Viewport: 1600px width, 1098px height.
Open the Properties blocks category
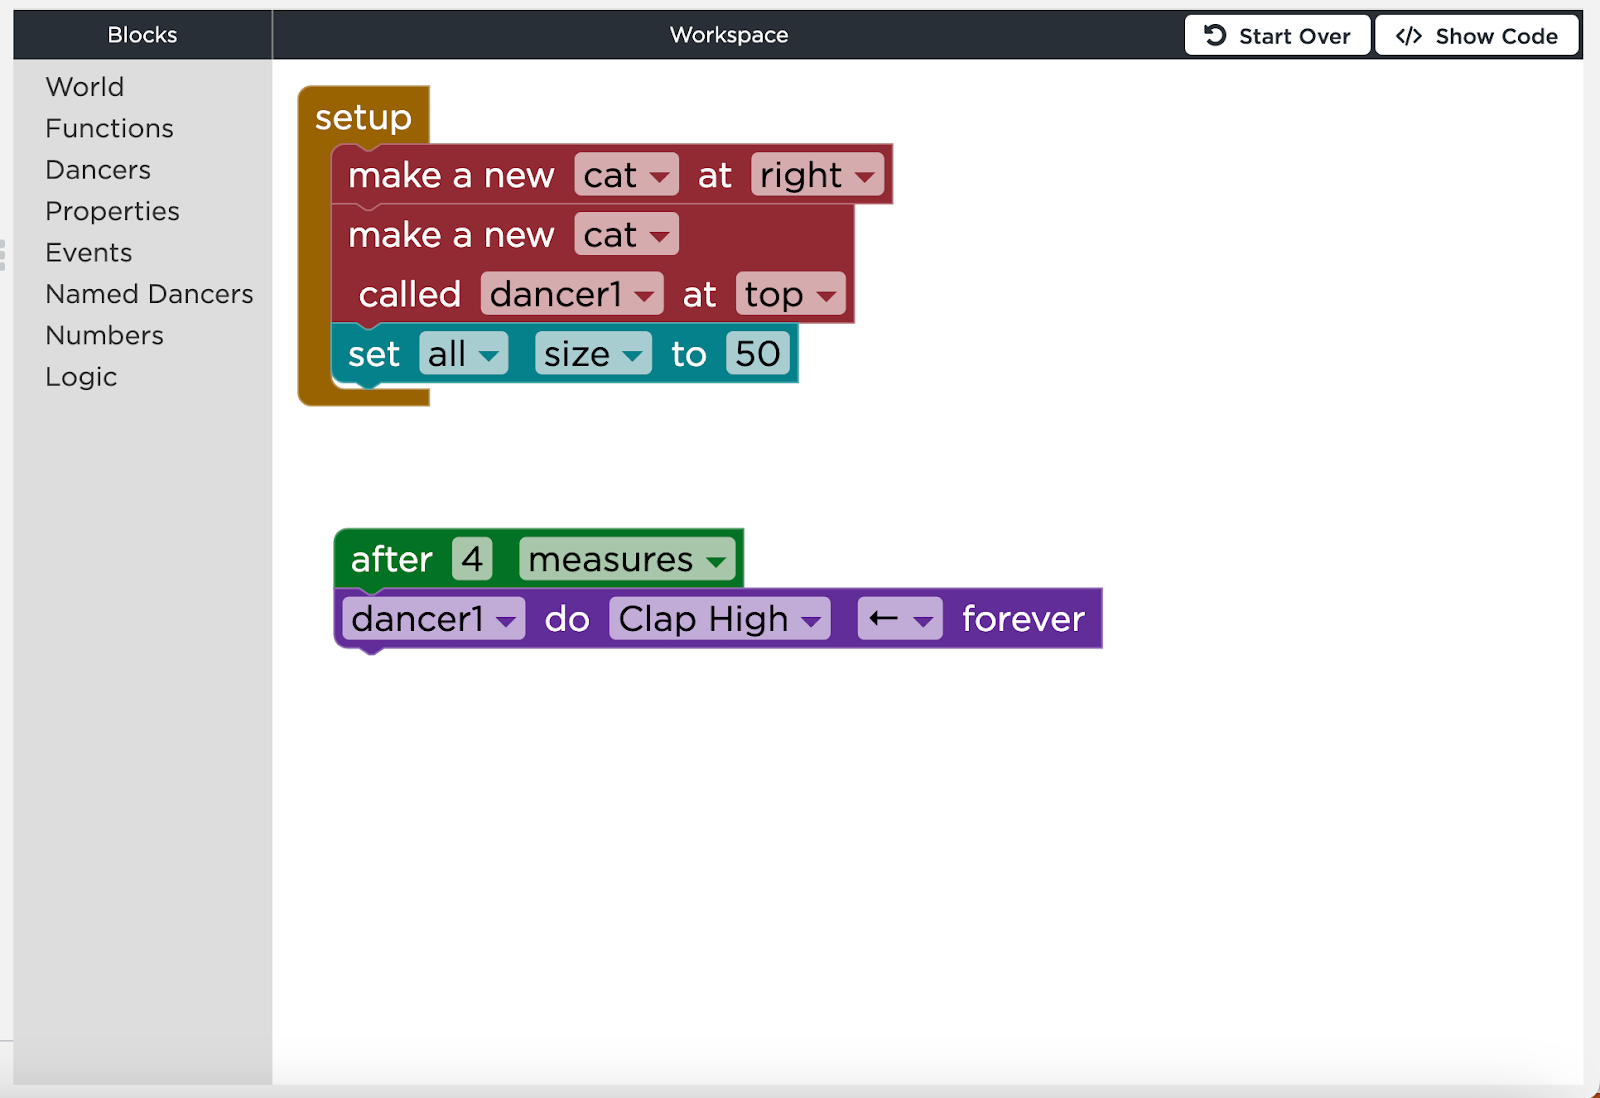(112, 211)
